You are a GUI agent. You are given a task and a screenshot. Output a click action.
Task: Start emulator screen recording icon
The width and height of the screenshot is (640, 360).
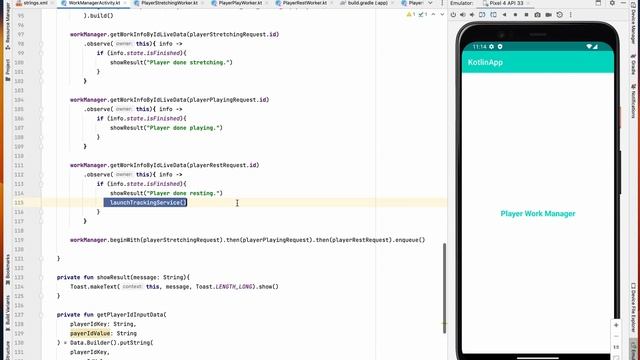coord(549,15)
